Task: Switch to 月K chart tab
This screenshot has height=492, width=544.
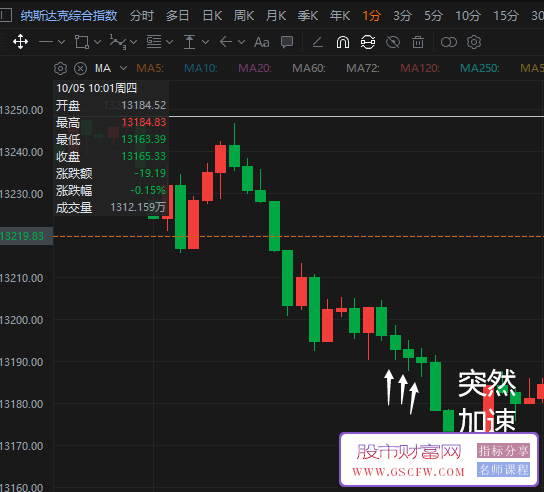Action: (276, 16)
